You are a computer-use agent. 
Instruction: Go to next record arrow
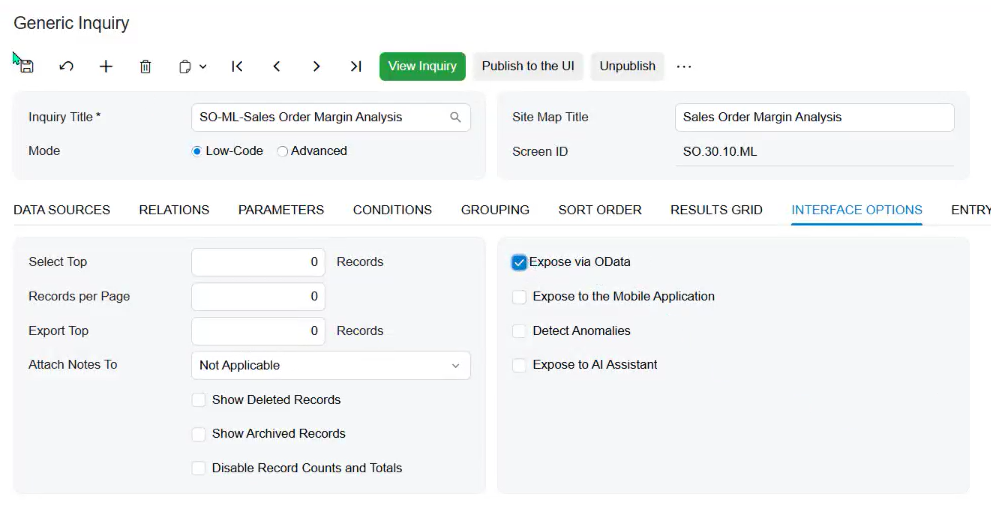[x=317, y=66]
